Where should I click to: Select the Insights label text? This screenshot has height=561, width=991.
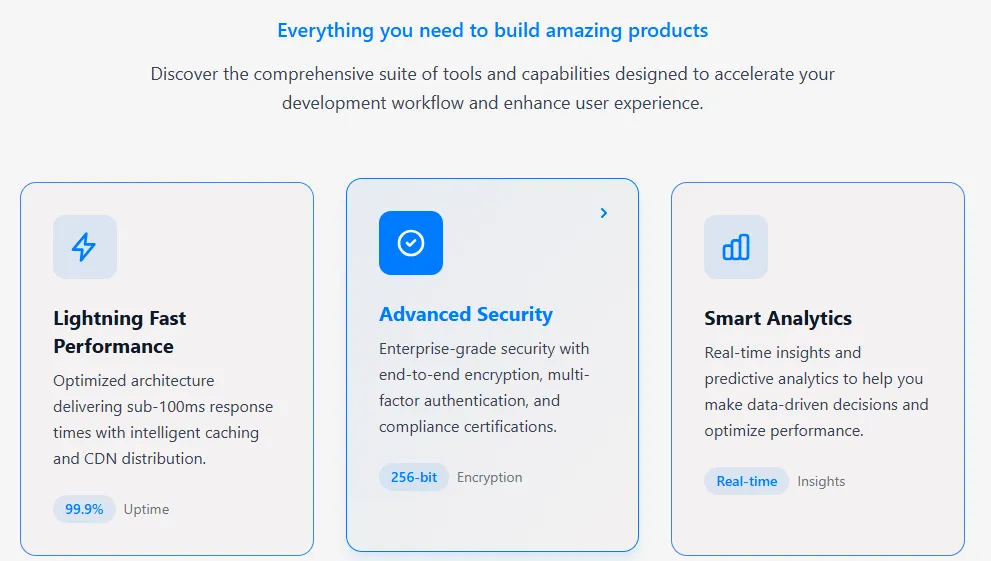pyautogui.click(x=821, y=481)
